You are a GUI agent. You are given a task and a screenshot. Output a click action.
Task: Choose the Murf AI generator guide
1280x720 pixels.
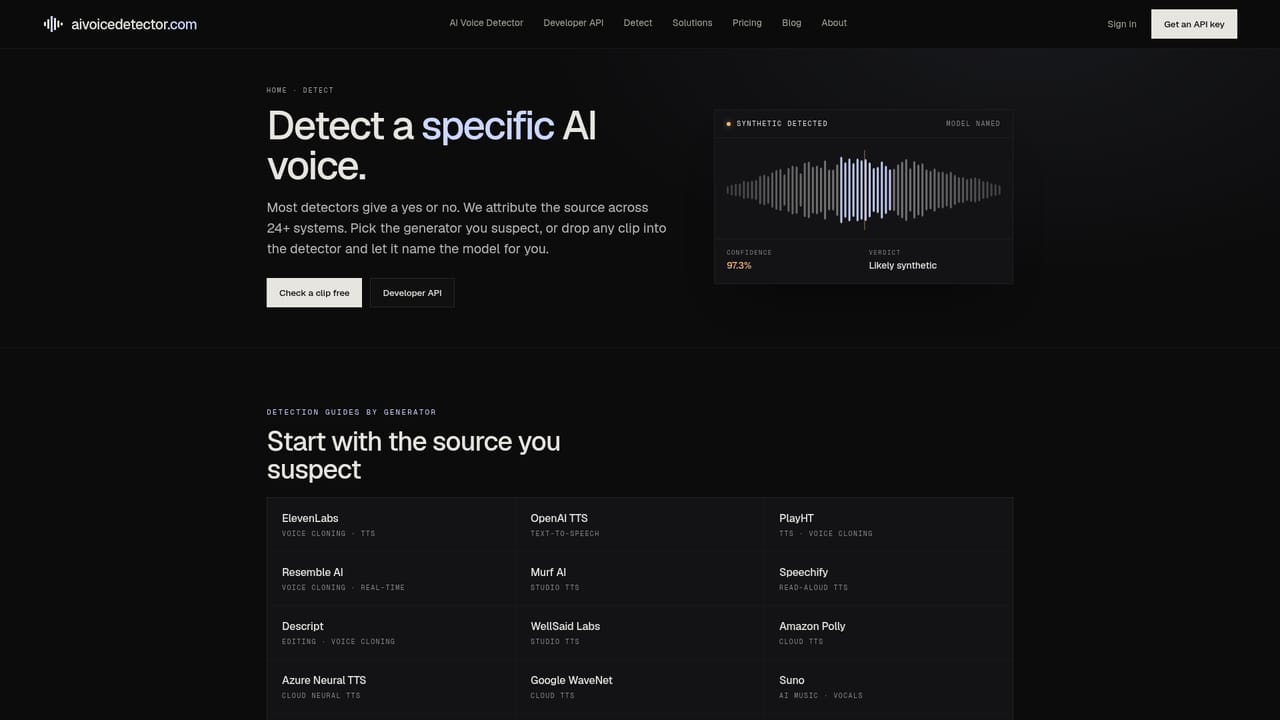pyautogui.click(x=640, y=579)
